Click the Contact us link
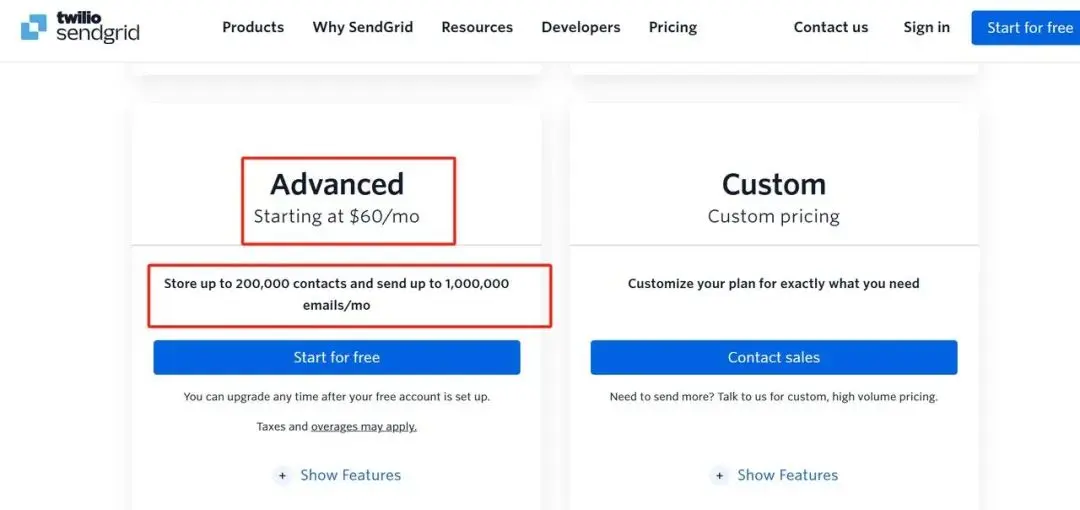The image size is (1080, 510). tap(830, 27)
